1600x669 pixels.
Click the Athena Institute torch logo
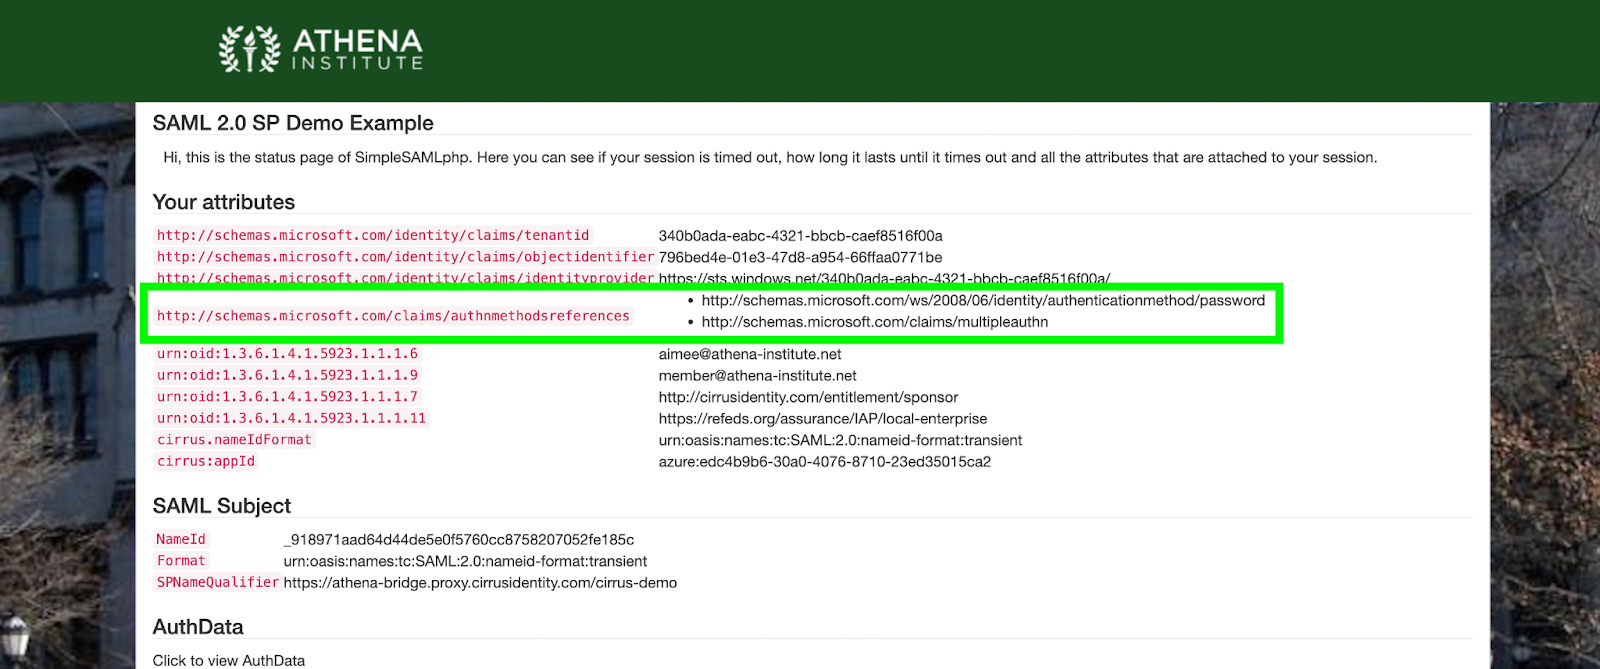pyautogui.click(x=250, y=49)
